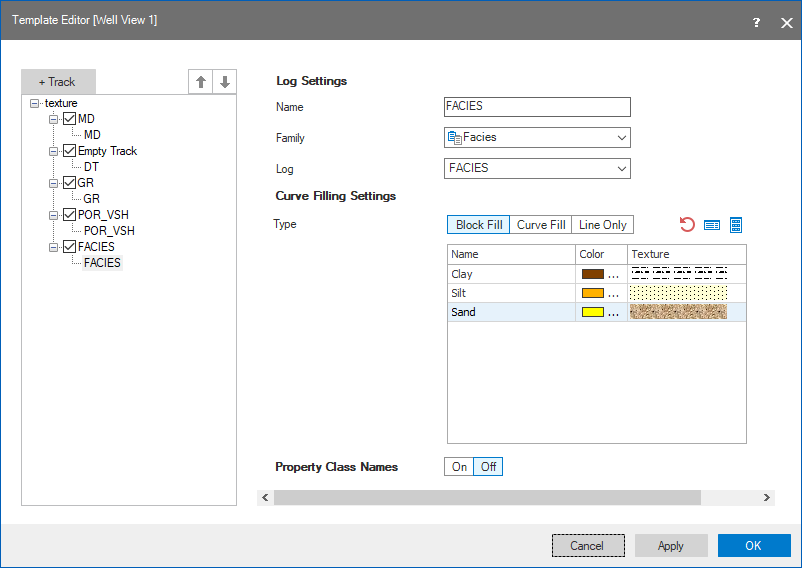Click the blue calculator-style icon

click(x=736, y=225)
